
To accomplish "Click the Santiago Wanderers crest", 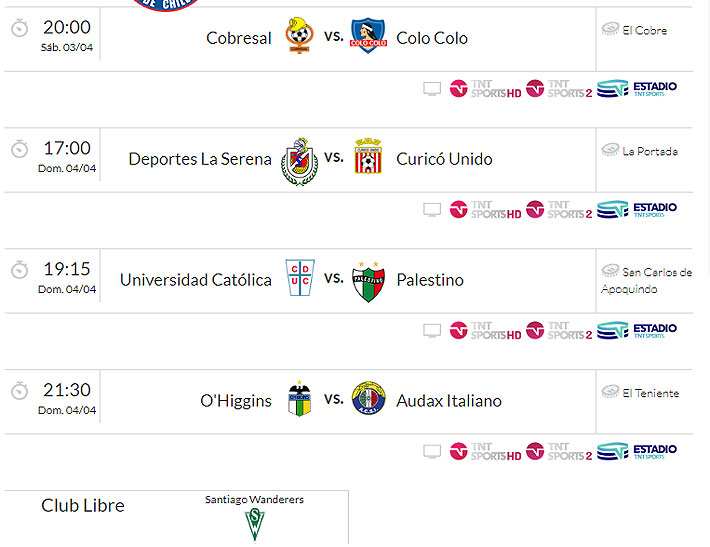I will coord(255,524).
